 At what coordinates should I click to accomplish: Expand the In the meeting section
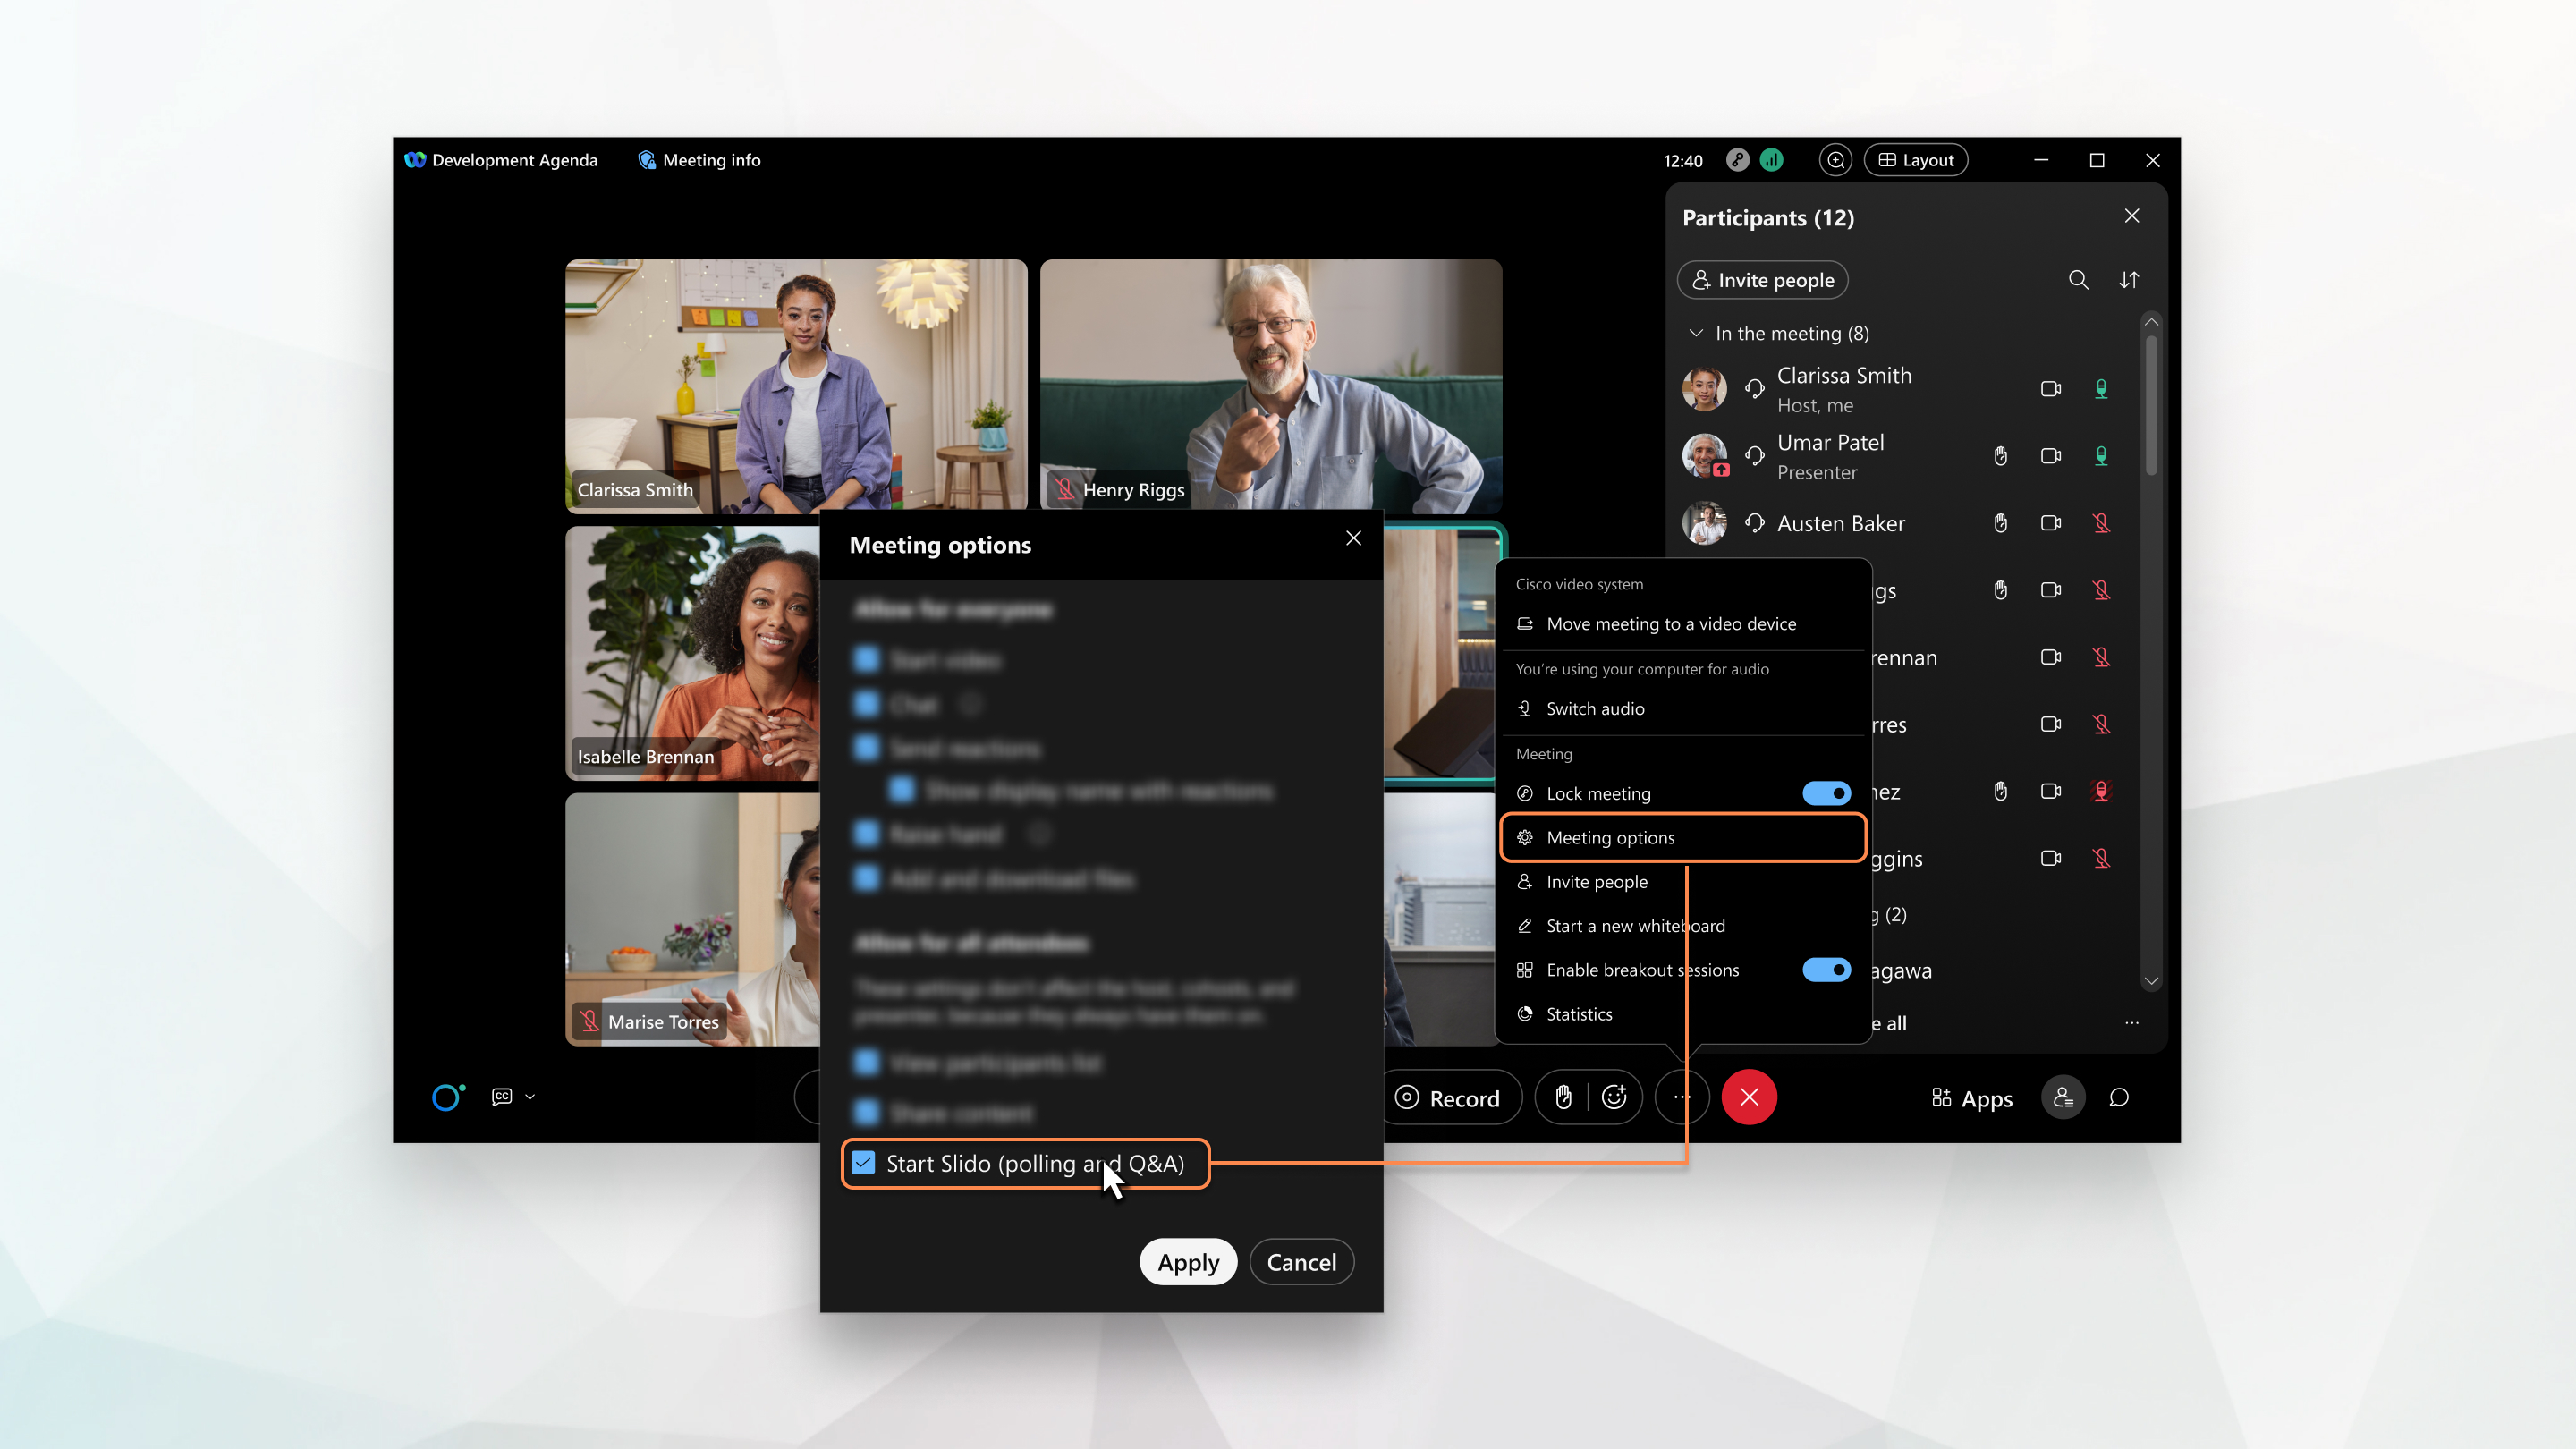(1693, 331)
